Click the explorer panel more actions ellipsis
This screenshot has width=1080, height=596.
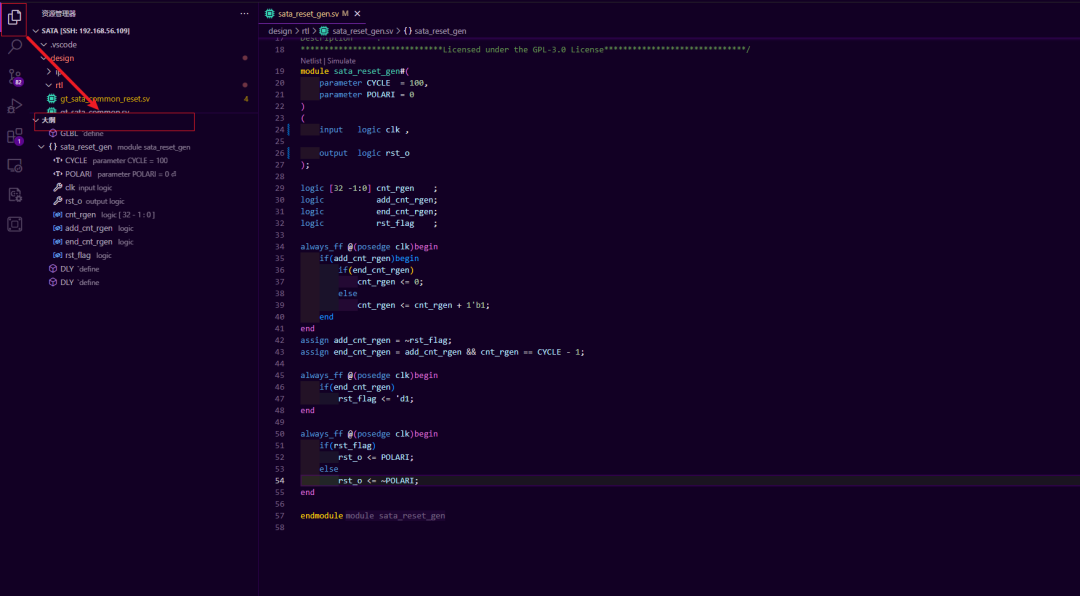[x=244, y=14]
